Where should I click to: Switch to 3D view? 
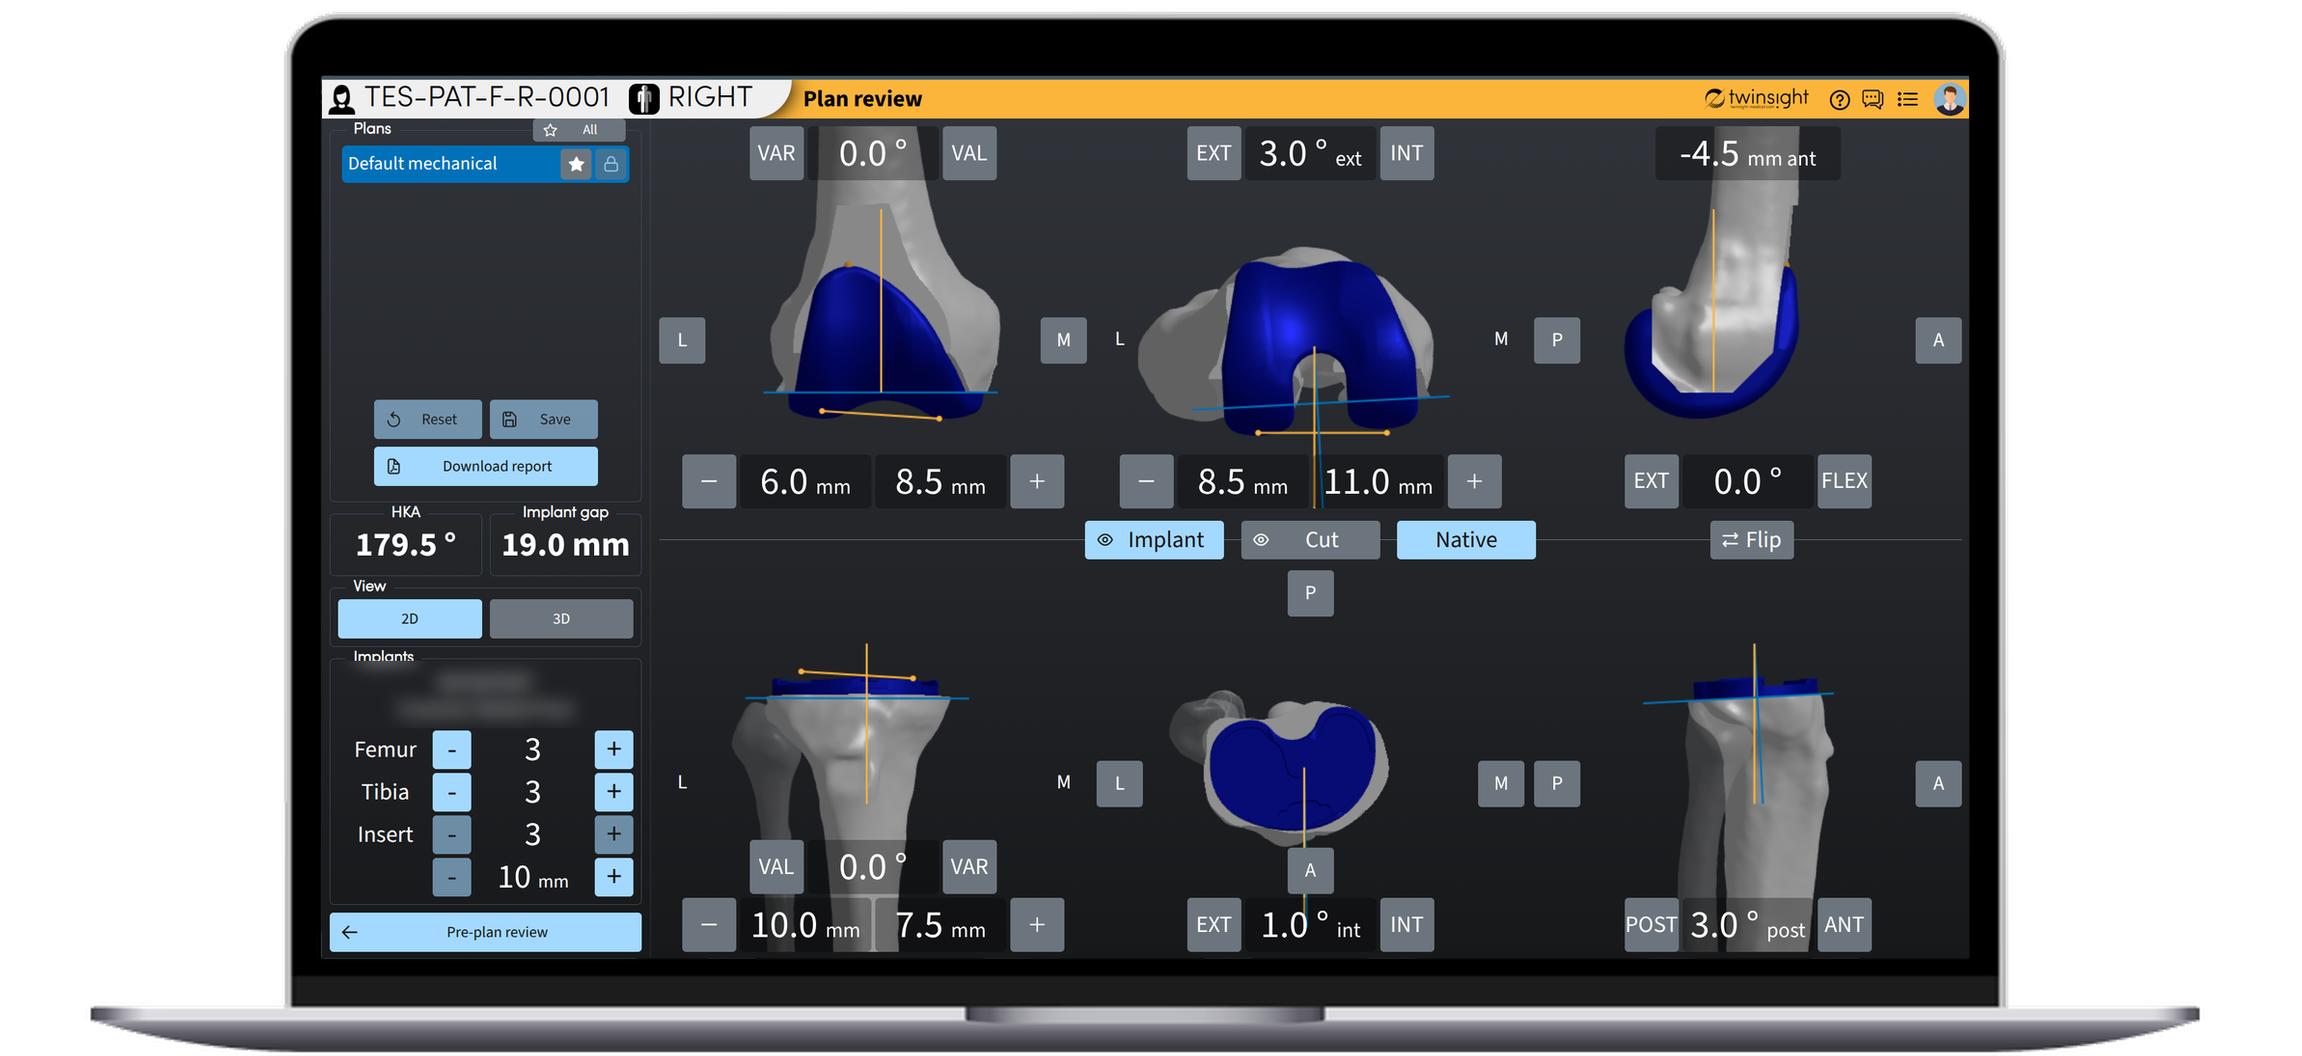(x=561, y=619)
